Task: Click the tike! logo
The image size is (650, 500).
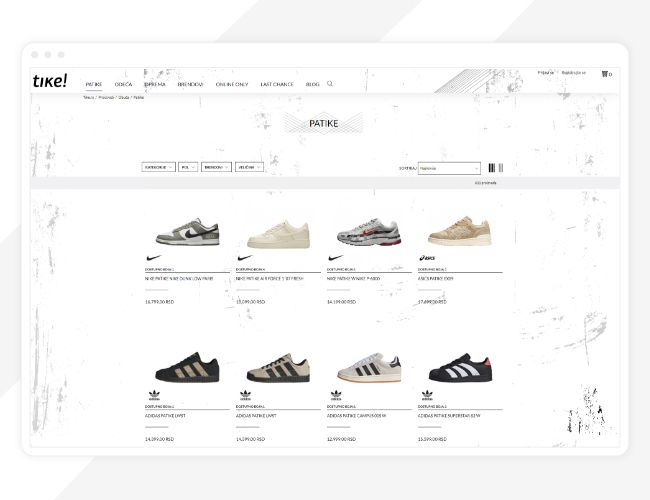Action: 50,81
